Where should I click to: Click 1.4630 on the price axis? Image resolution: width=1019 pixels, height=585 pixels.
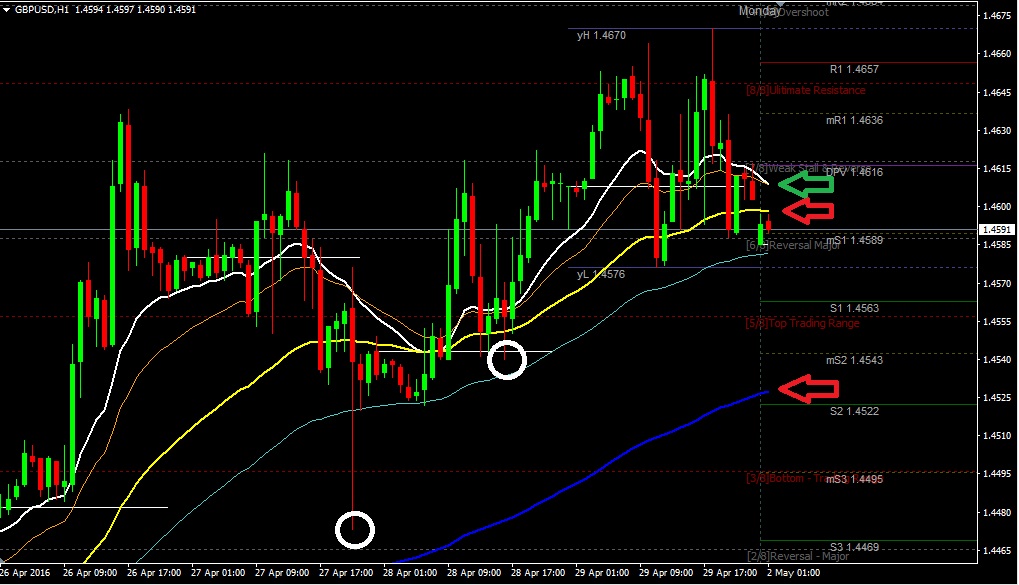point(997,131)
